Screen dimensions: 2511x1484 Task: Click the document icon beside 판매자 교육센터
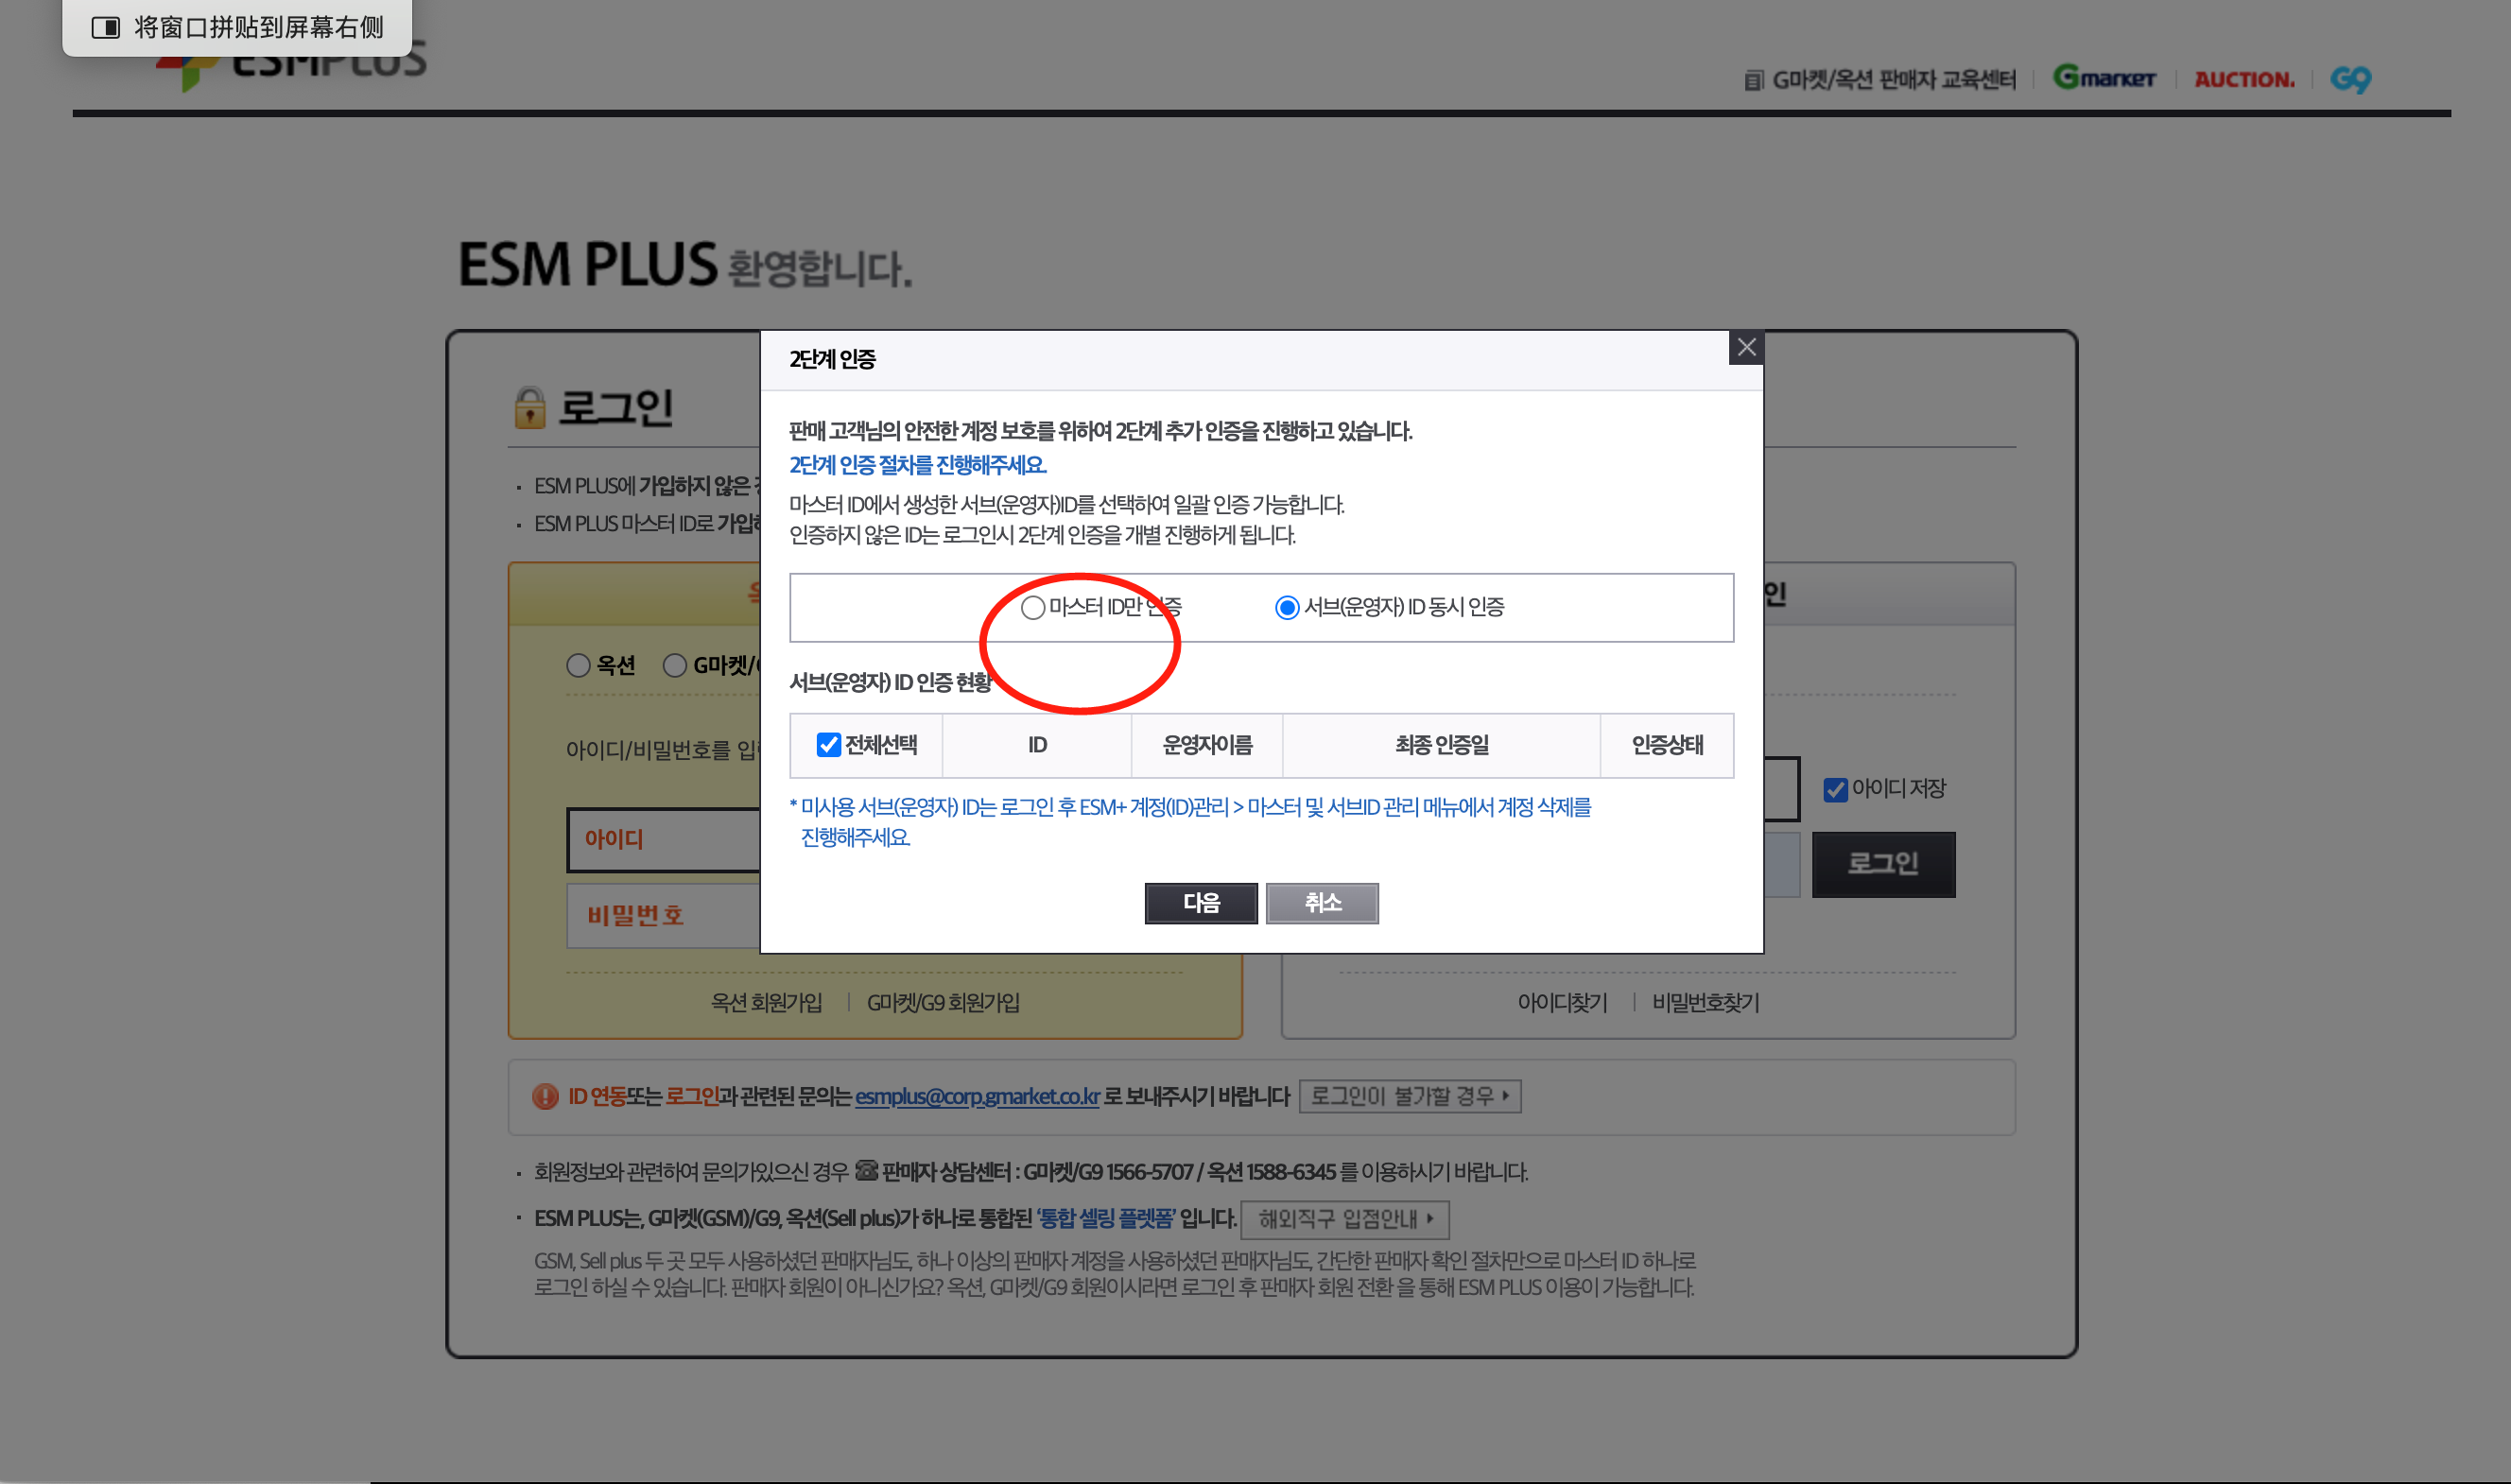pos(1752,80)
